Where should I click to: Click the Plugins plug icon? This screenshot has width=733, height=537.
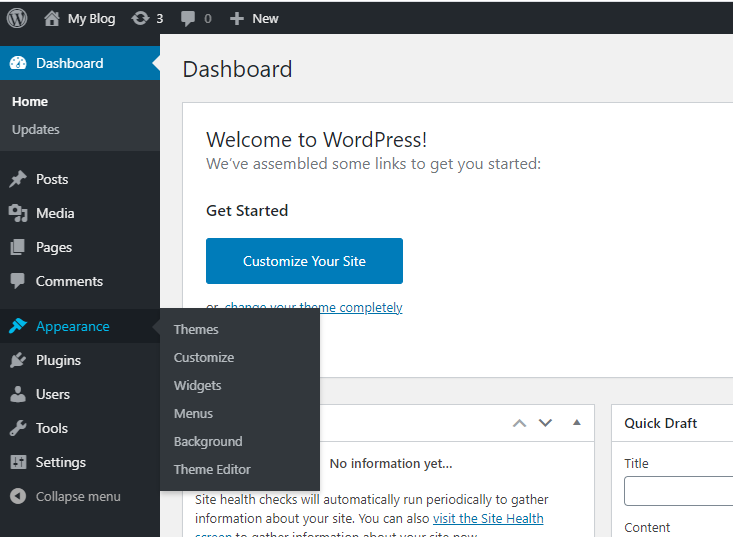(x=18, y=360)
